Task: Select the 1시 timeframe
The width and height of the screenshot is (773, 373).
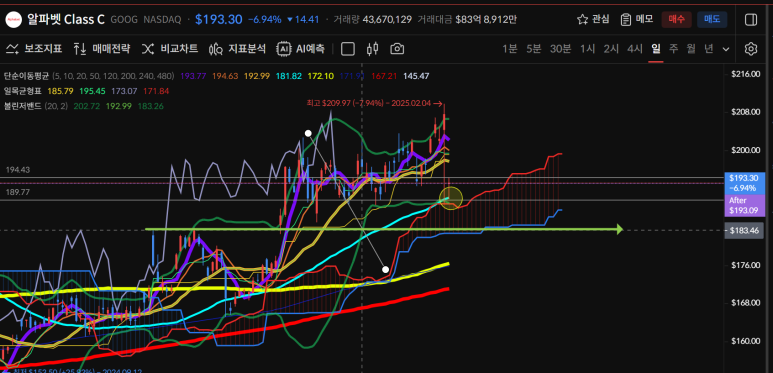Action: (x=587, y=49)
